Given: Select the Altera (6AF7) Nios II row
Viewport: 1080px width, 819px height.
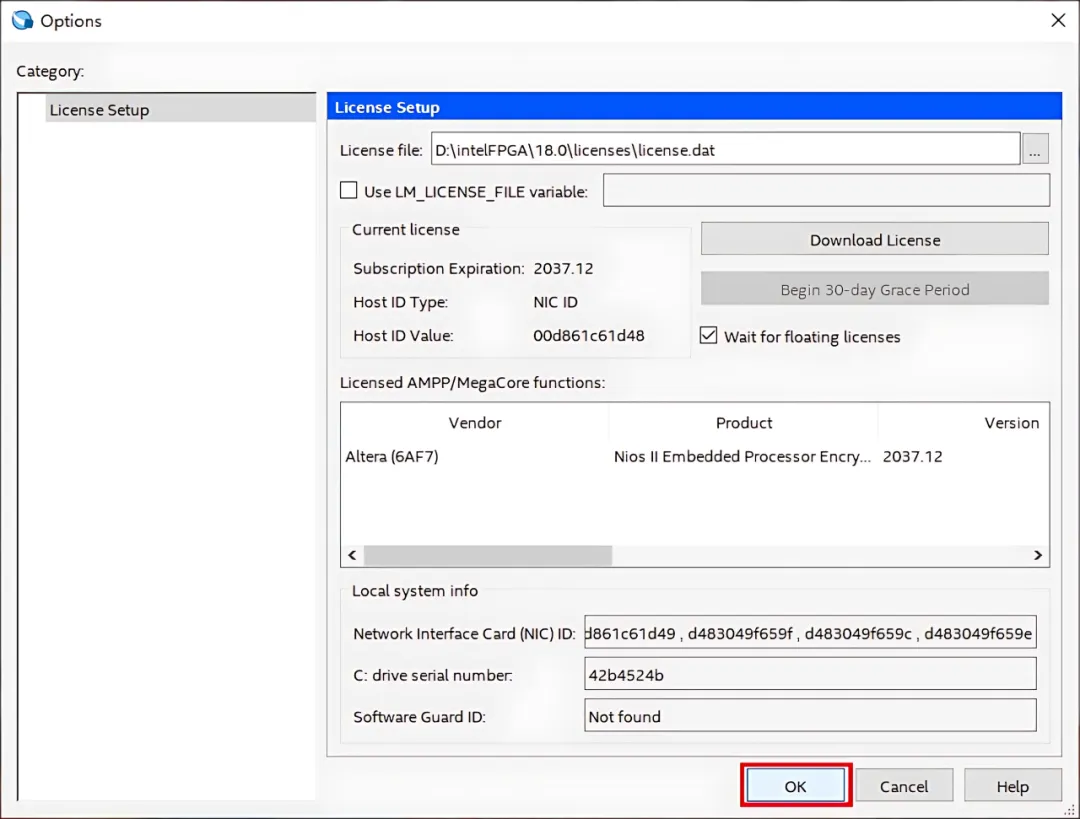Looking at the screenshot, I should pos(695,457).
